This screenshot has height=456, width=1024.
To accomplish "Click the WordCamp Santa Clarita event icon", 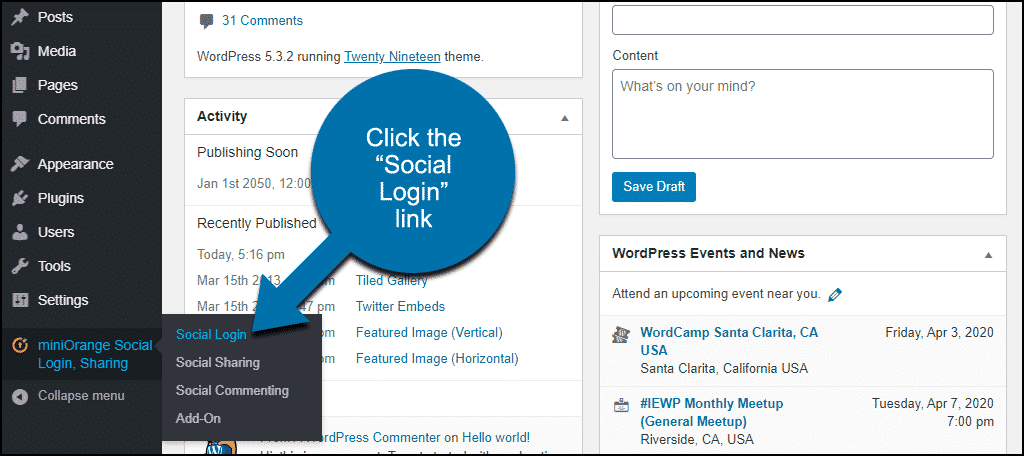I will coord(620,334).
